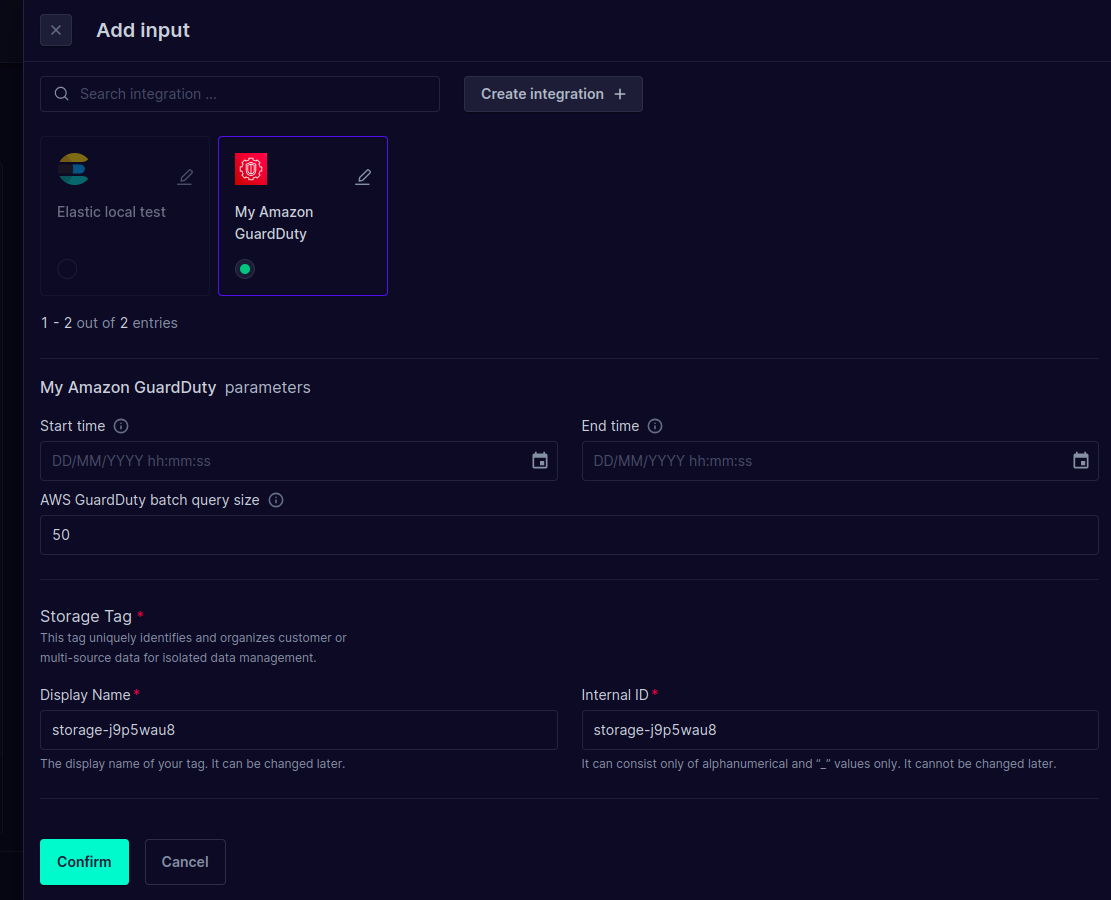Screen dimensions: 1111x900
Task: Click the '1 - 2 out of 2 entries' text
Action: (x=109, y=323)
